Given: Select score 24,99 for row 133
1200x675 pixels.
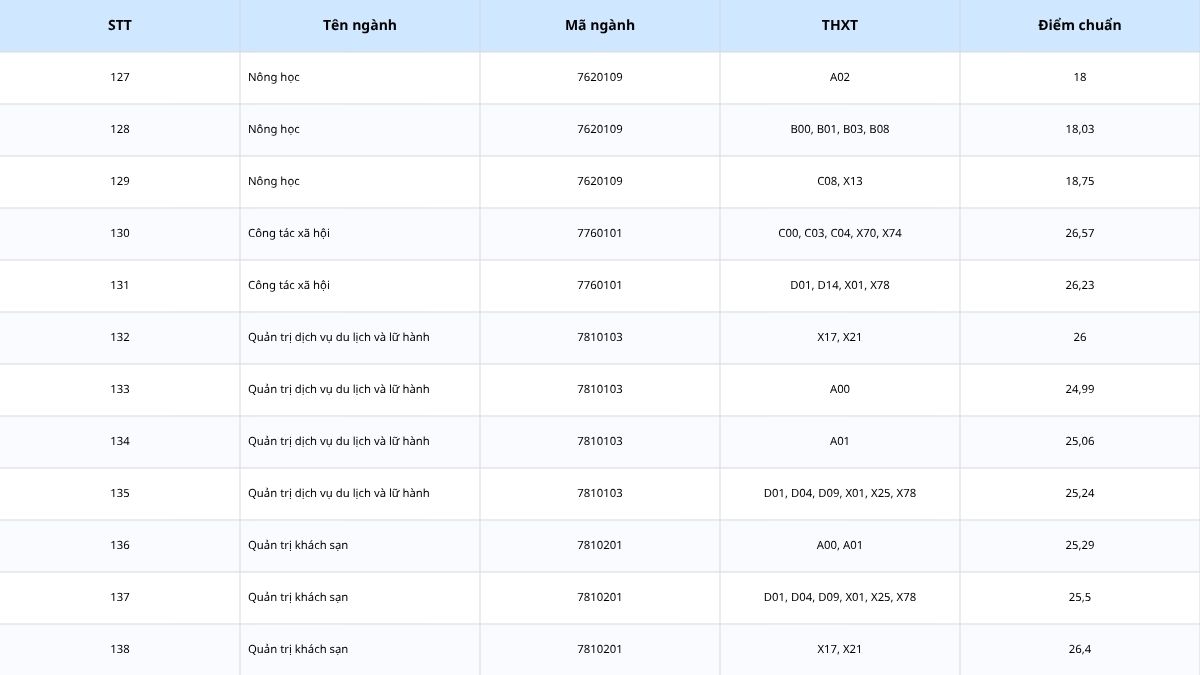Looking at the screenshot, I should 1080,390.
